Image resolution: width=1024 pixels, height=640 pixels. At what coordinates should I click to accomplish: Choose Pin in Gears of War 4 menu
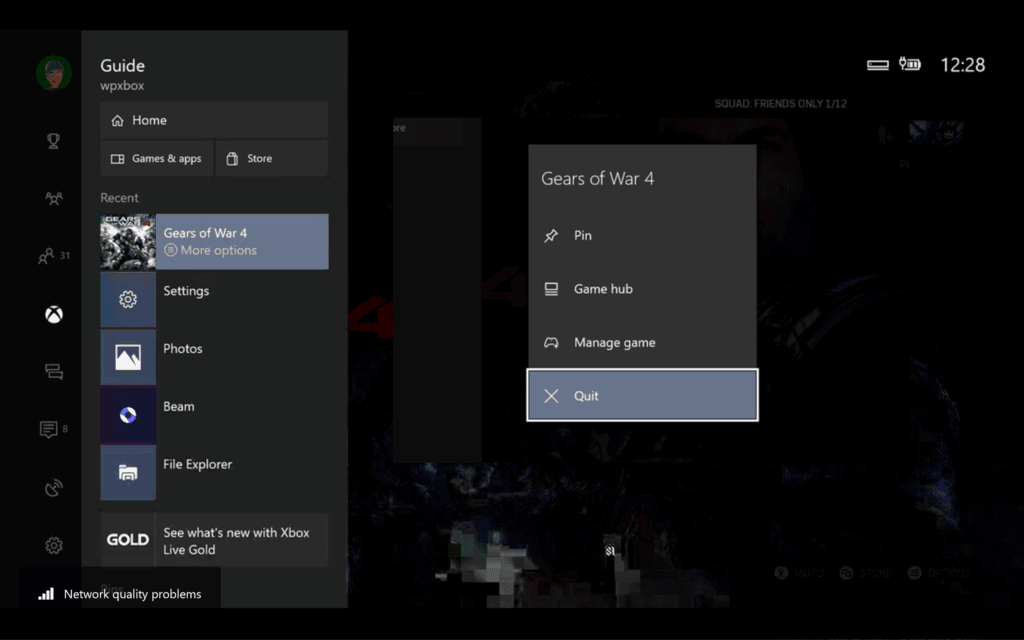click(x=643, y=235)
